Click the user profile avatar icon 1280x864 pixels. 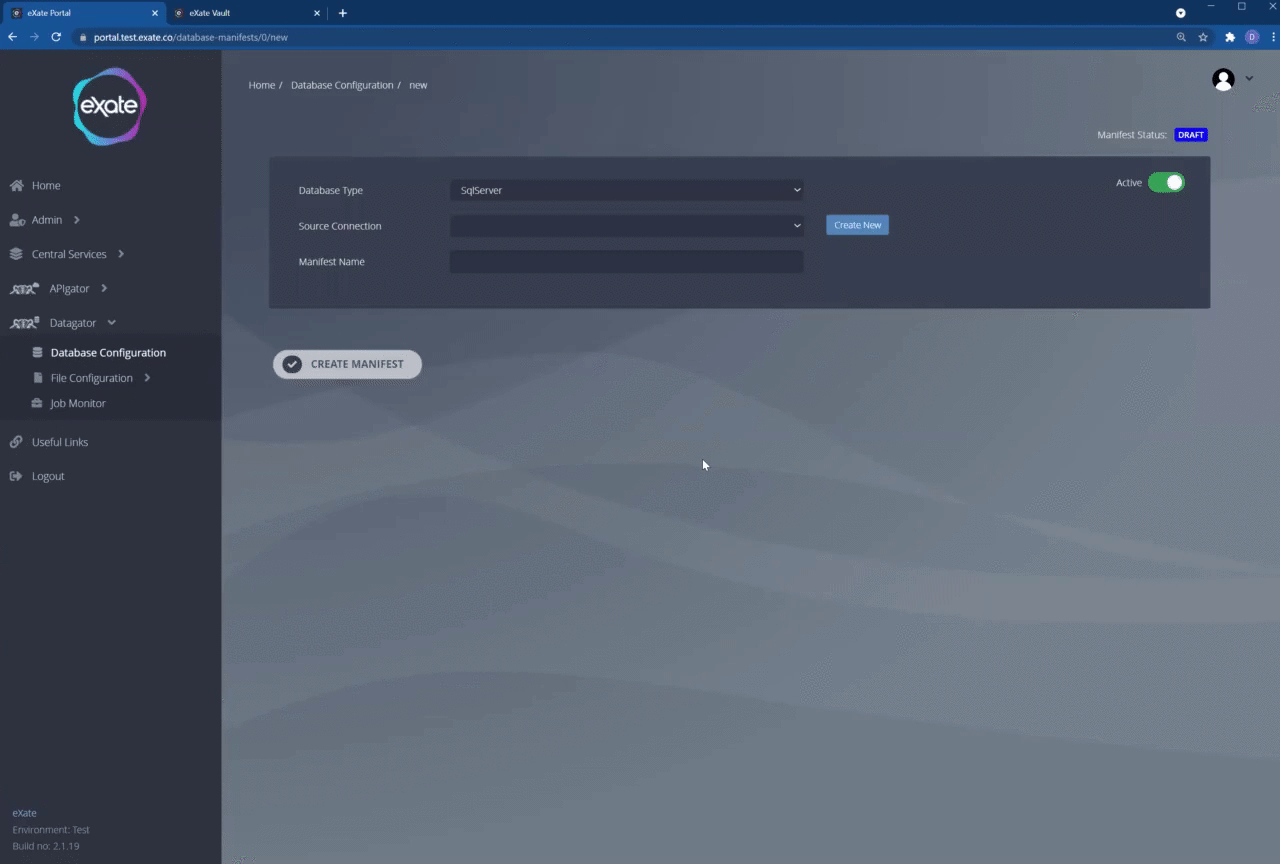[x=1222, y=80]
